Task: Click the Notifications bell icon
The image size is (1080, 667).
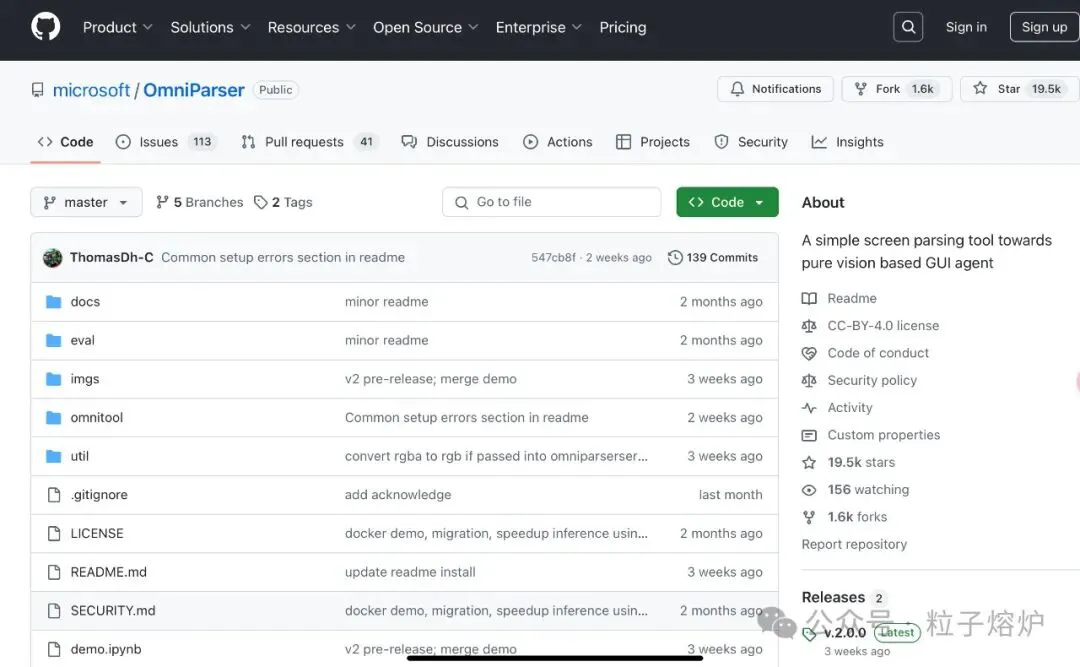Action: tap(737, 89)
